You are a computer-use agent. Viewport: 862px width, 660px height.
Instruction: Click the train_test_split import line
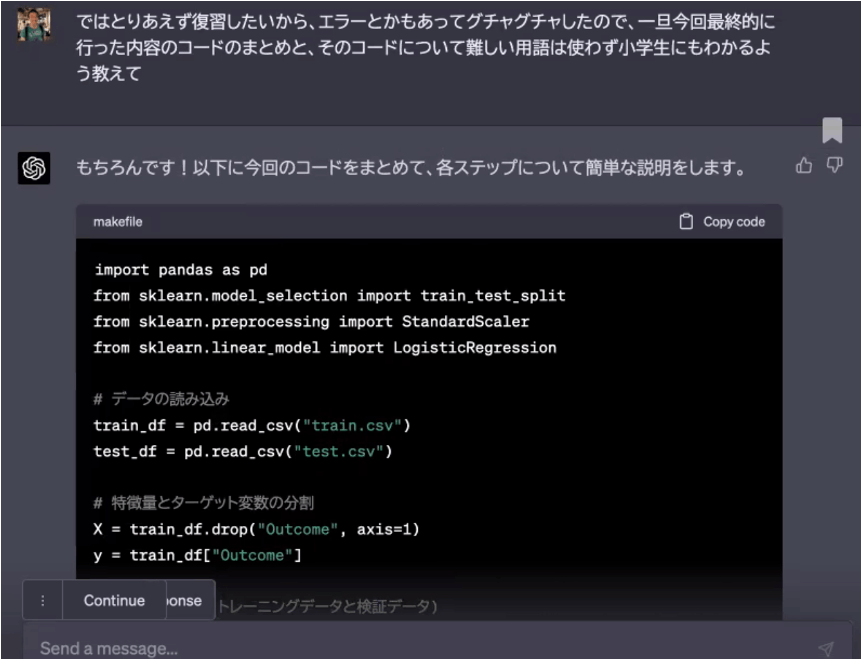point(329,296)
